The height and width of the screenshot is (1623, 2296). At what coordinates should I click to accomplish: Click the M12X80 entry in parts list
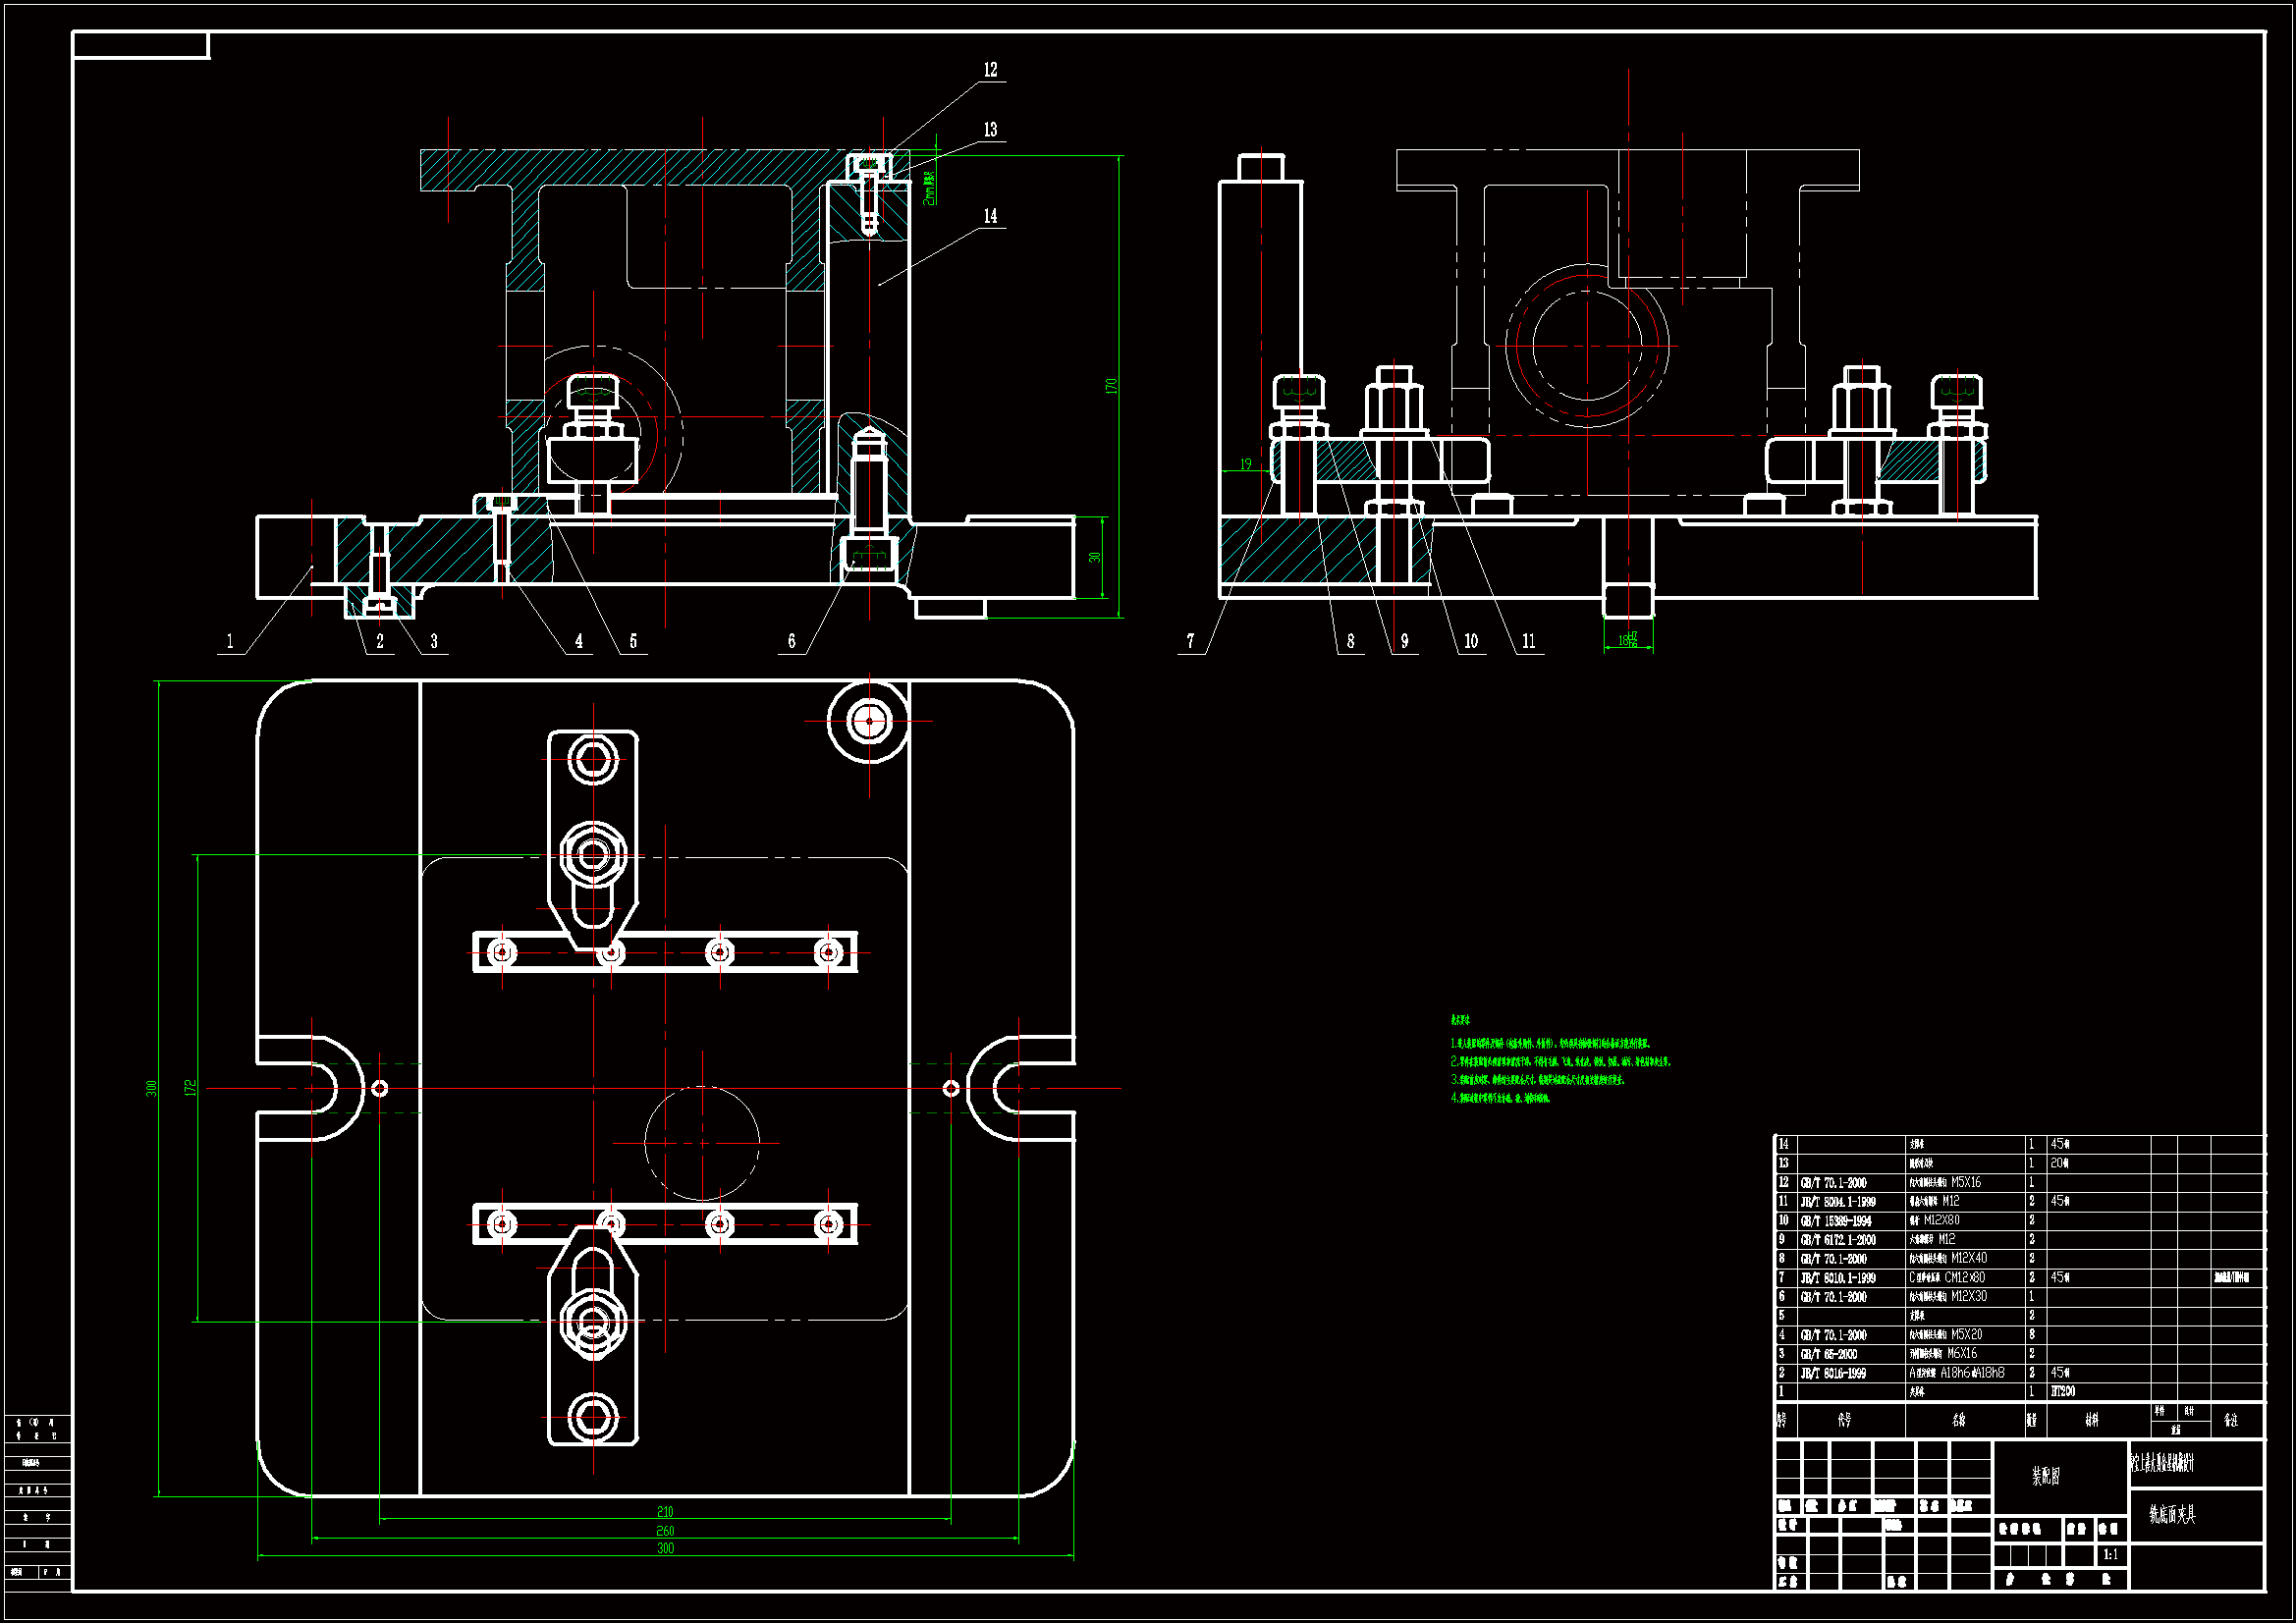[x=1941, y=1220]
